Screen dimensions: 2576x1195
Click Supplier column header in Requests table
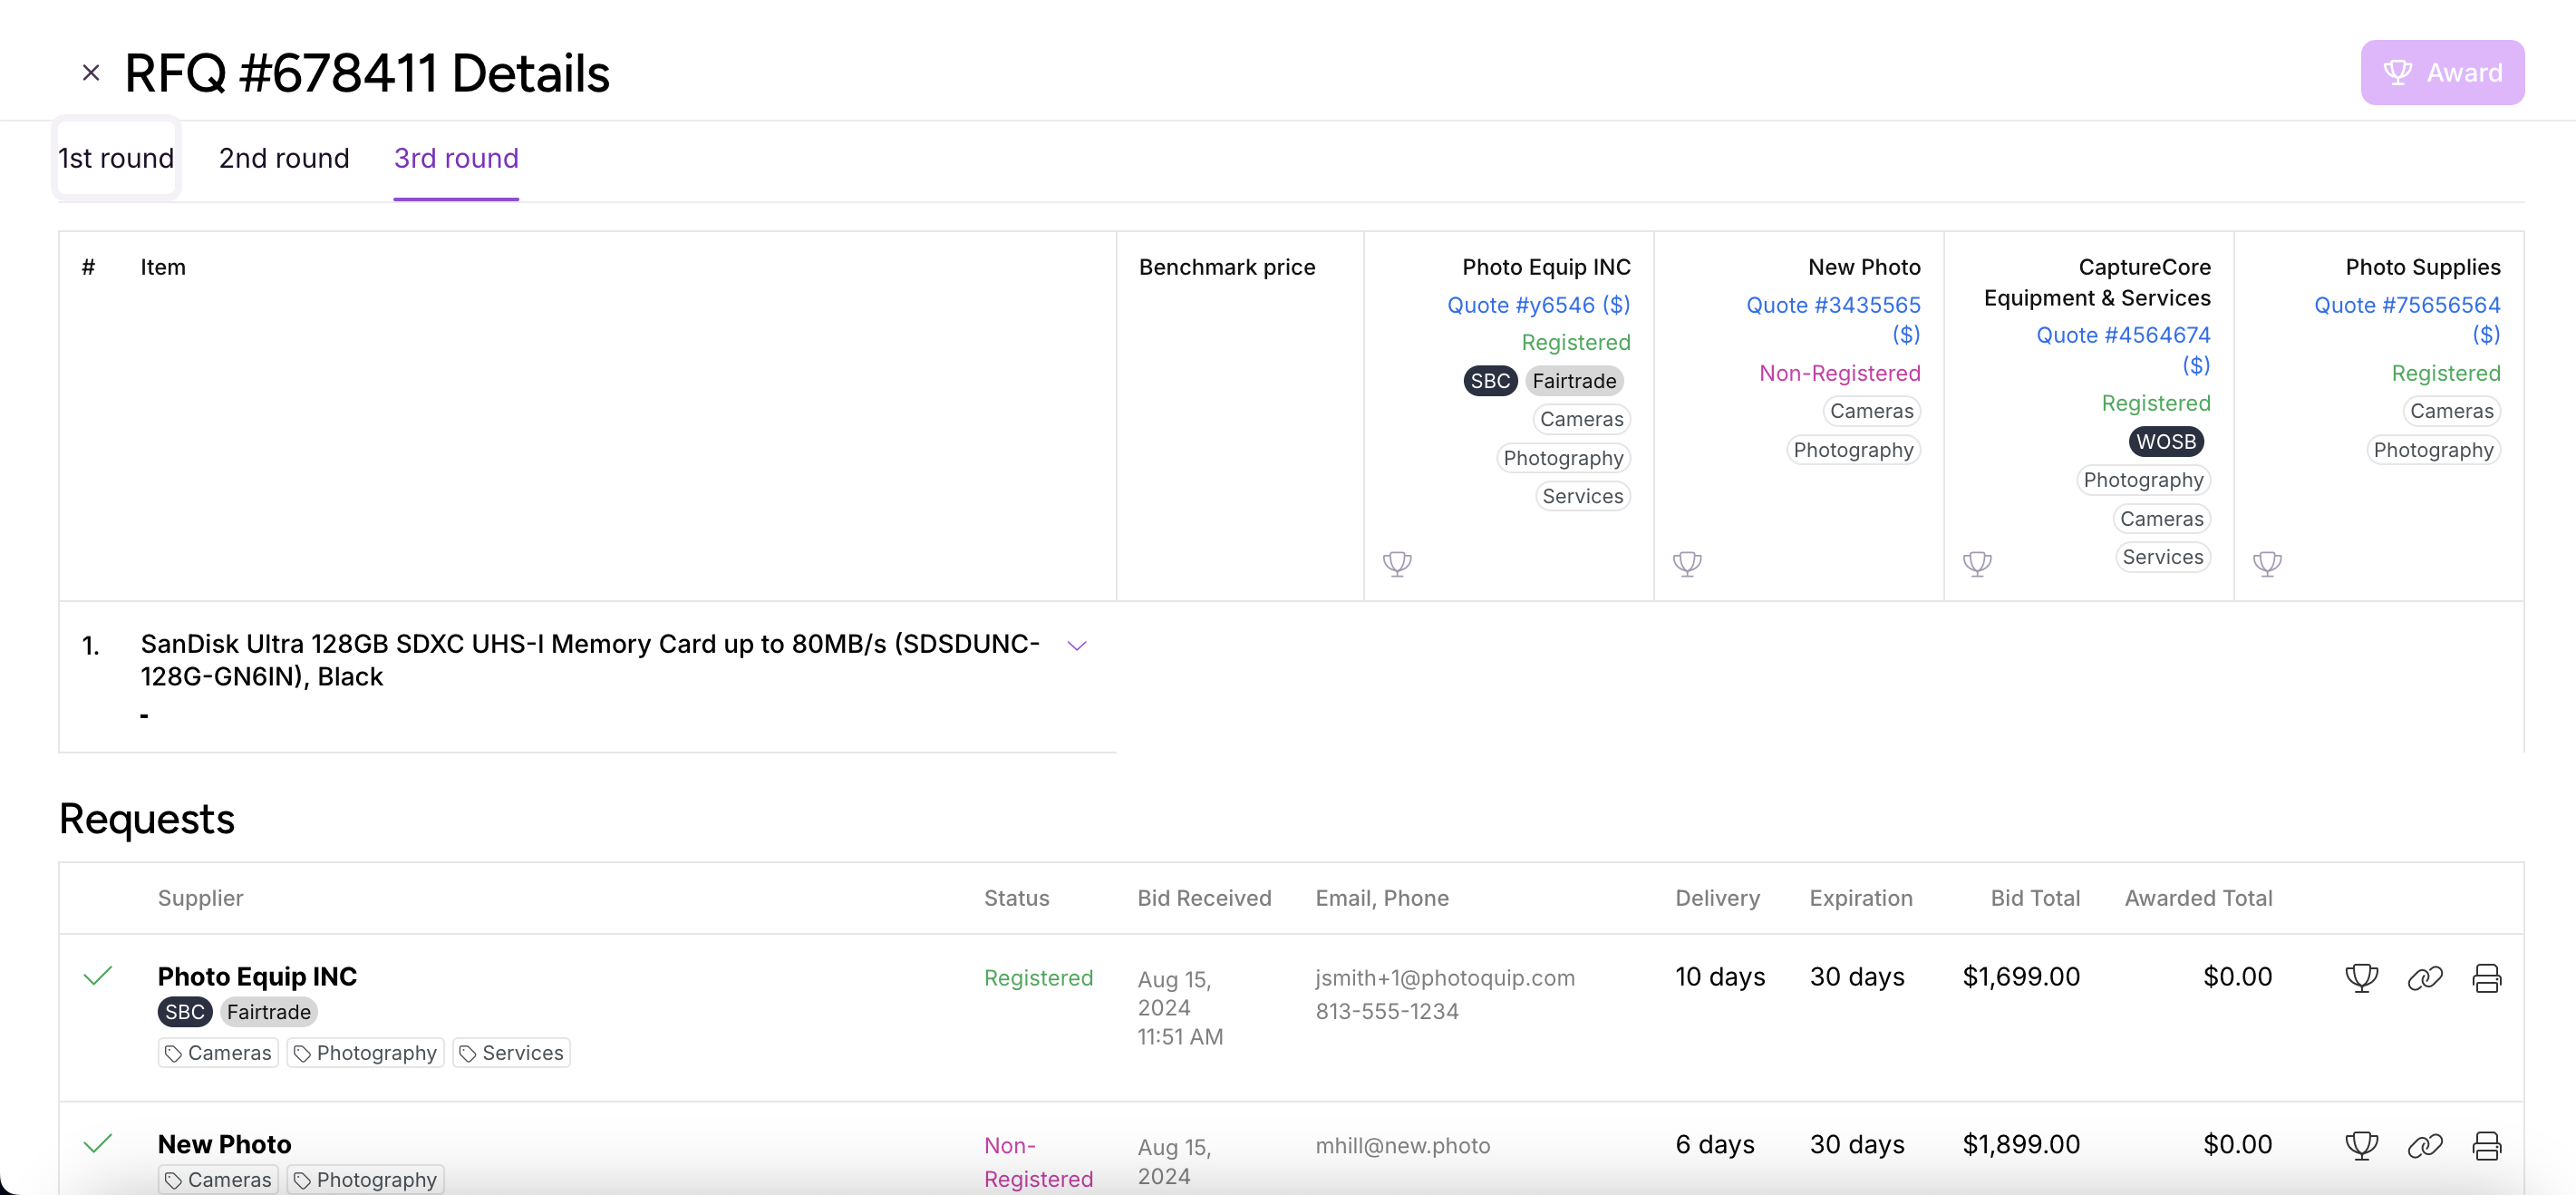(x=201, y=898)
